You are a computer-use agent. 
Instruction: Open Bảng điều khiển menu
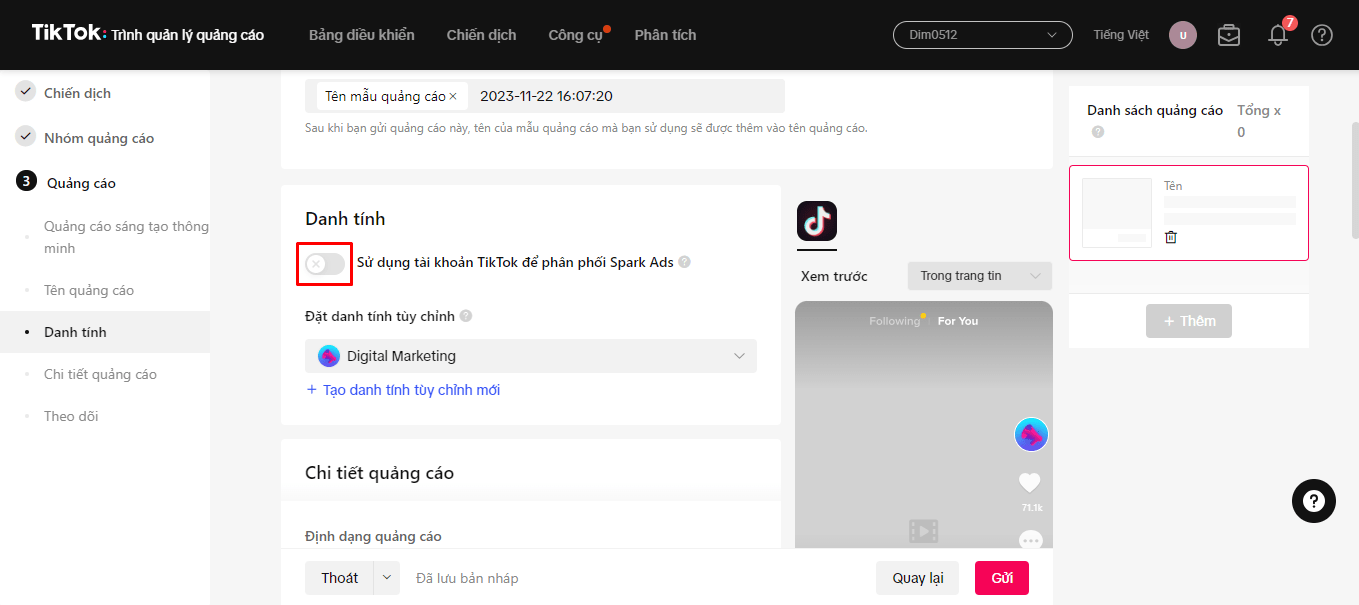tap(362, 35)
